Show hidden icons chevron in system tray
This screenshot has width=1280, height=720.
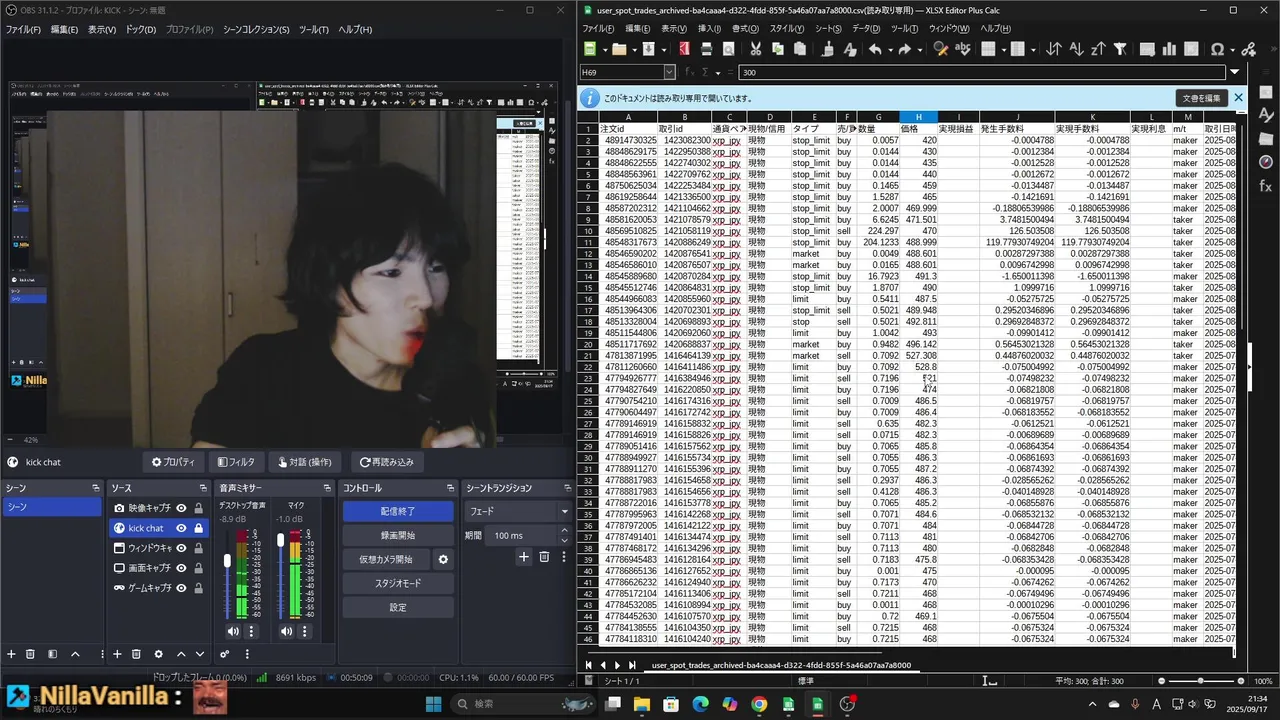[1090, 705]
